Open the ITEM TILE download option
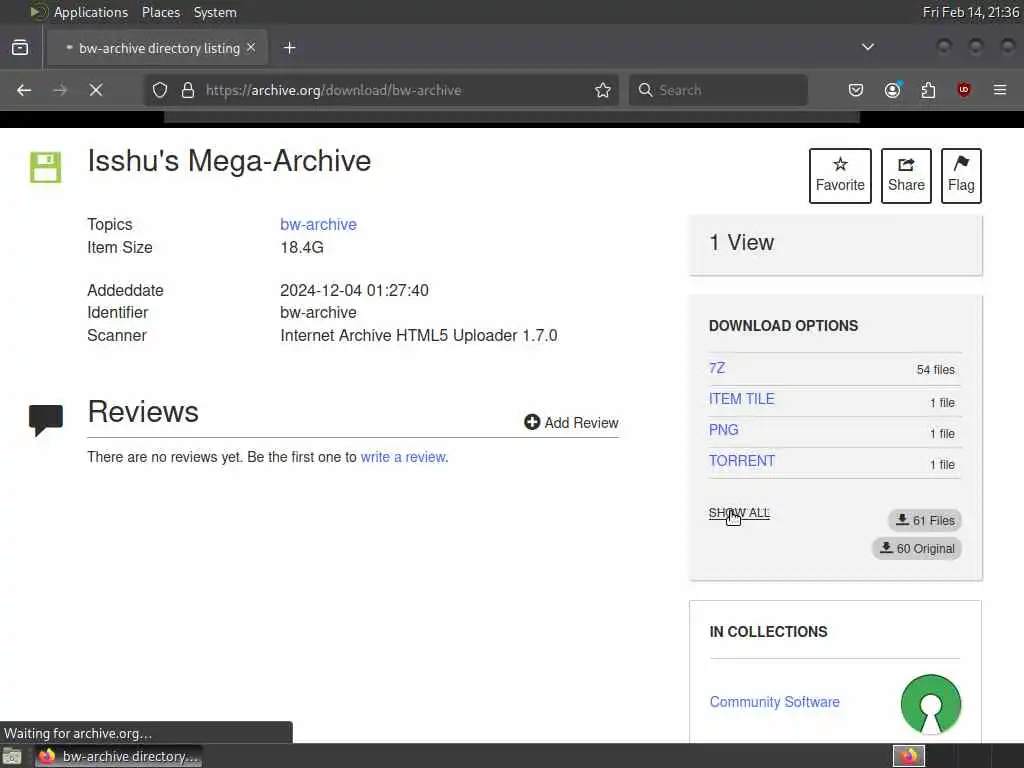This screenshot has height=768, width=1024. 741,399
